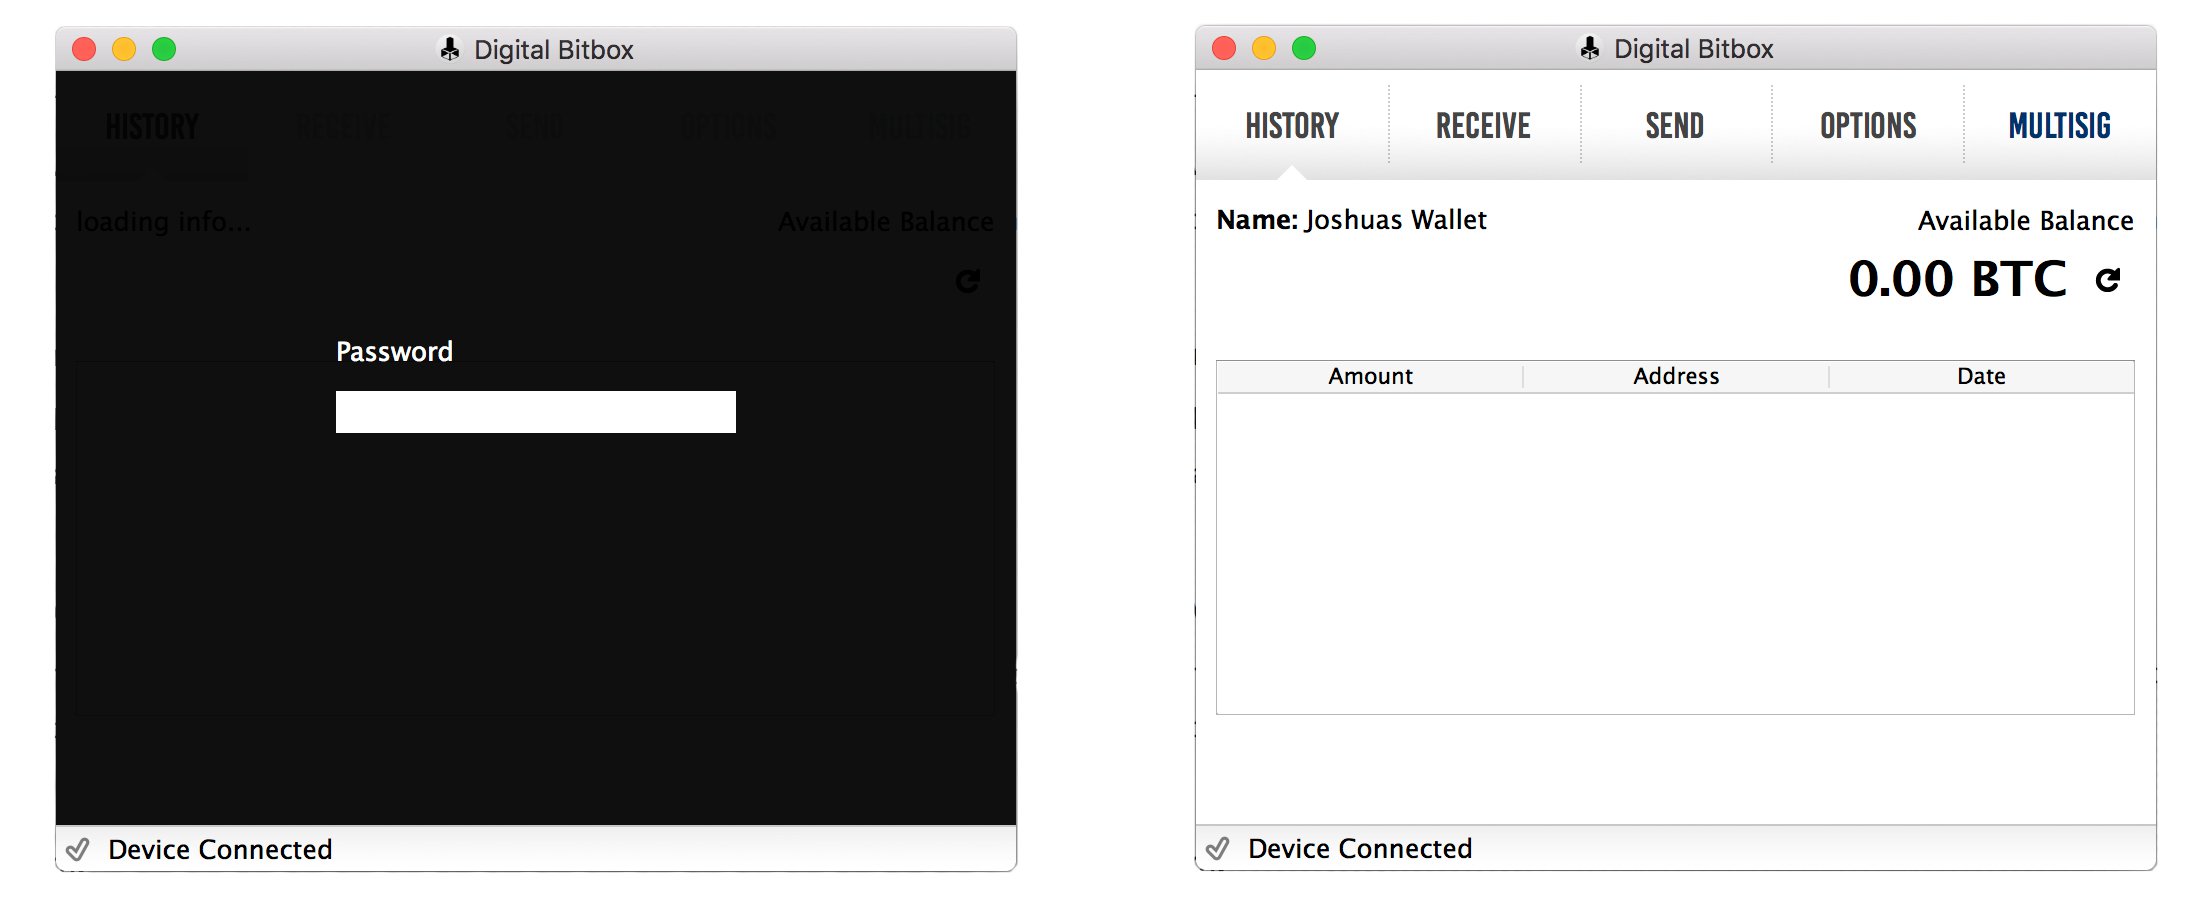Image resolution: width=2200 pixels, height=900 pixels.
Task: Click the Password input field in left window
Action: click(x=535, y=412)
